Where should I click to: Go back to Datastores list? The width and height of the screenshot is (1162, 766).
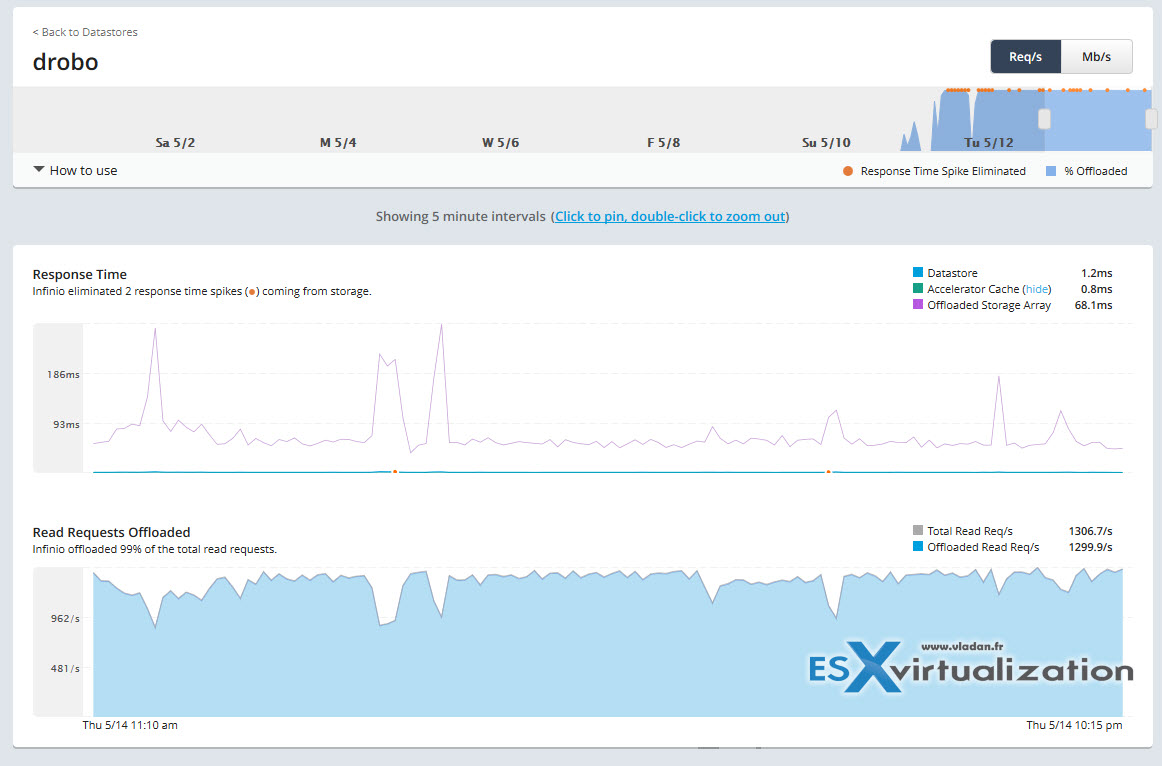point(85,32)
